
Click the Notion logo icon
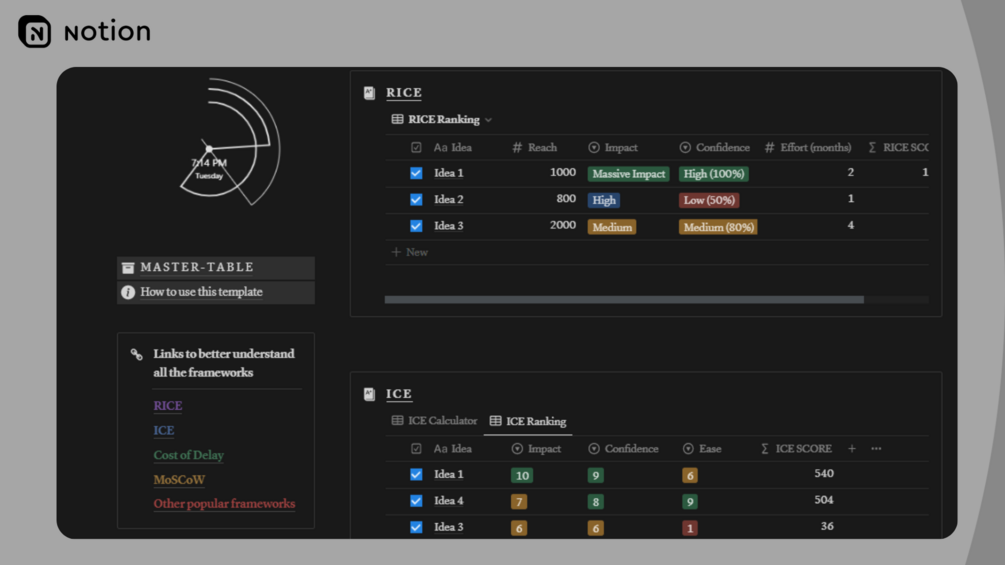pyautogui.click(x=35, y=31)
